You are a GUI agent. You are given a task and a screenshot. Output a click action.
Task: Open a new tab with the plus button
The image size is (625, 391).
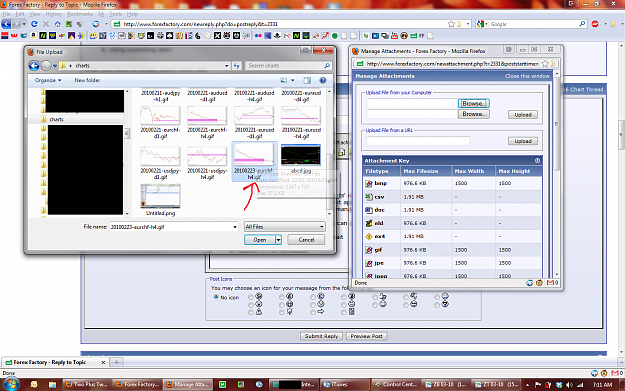tap(116, 362)
